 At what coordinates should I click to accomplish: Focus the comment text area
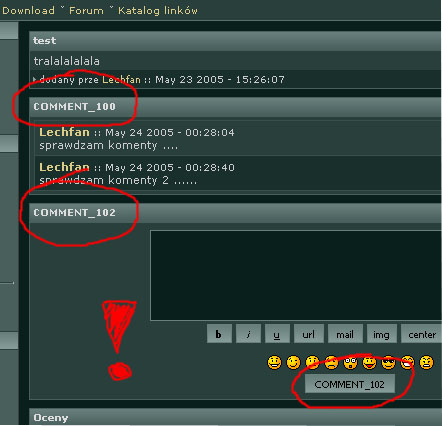[x=296, y=275]
